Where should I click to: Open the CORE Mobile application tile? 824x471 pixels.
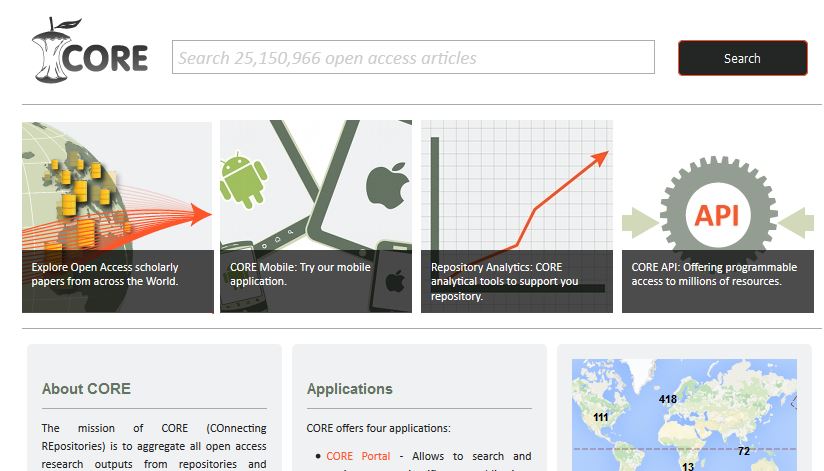click(x=316, y=217)
